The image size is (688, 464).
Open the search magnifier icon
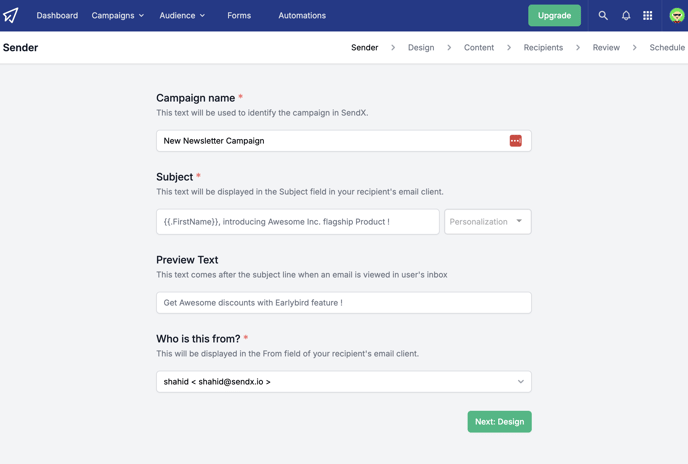point(603,15)
